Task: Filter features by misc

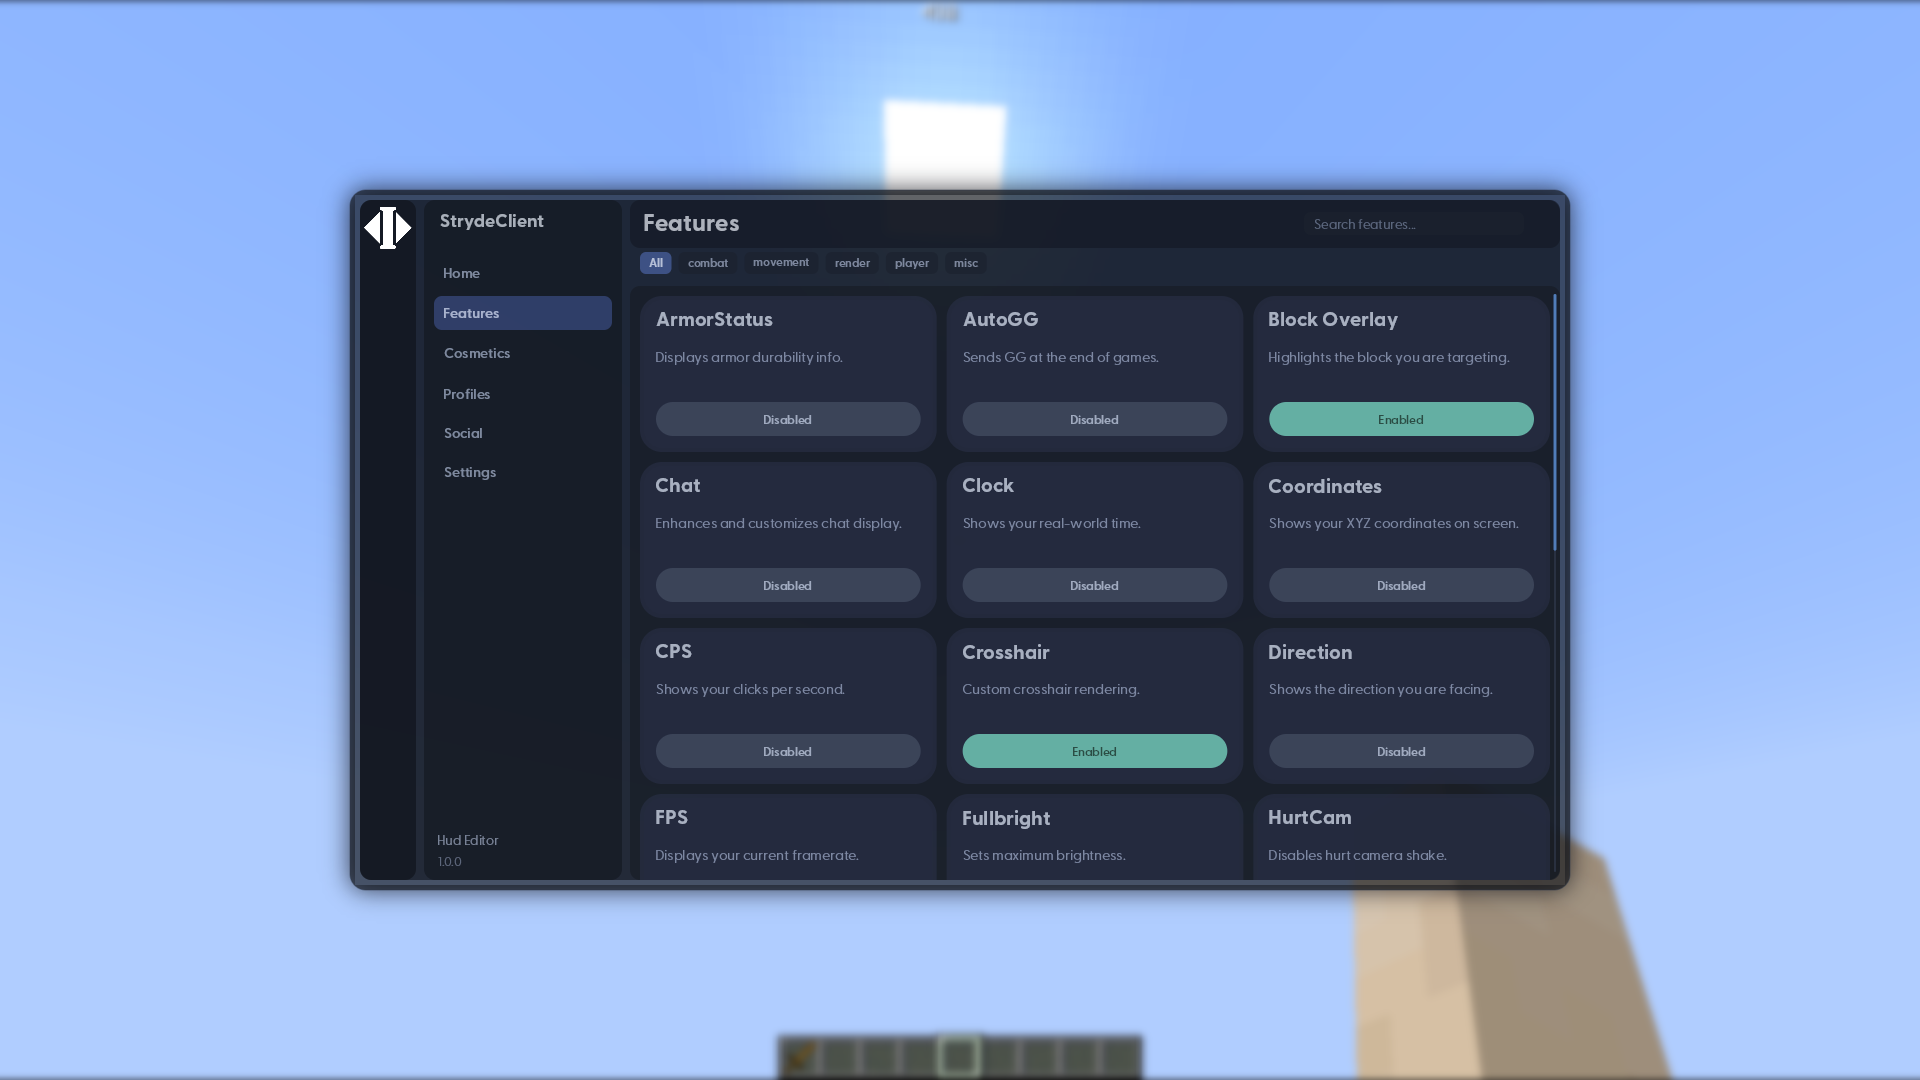Action: tap(966, 263)
